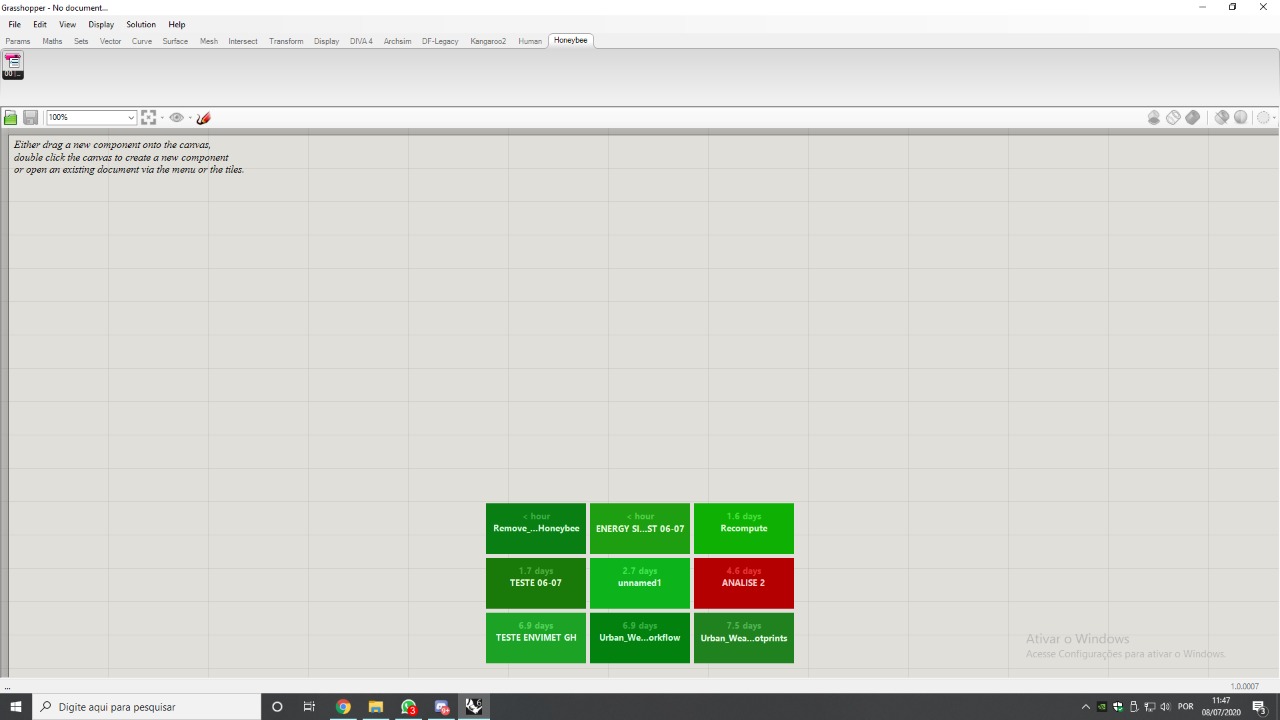Select the Honeybee tab
The width and height of the screenshot is (1280, 720).
[x=571, y=40]
